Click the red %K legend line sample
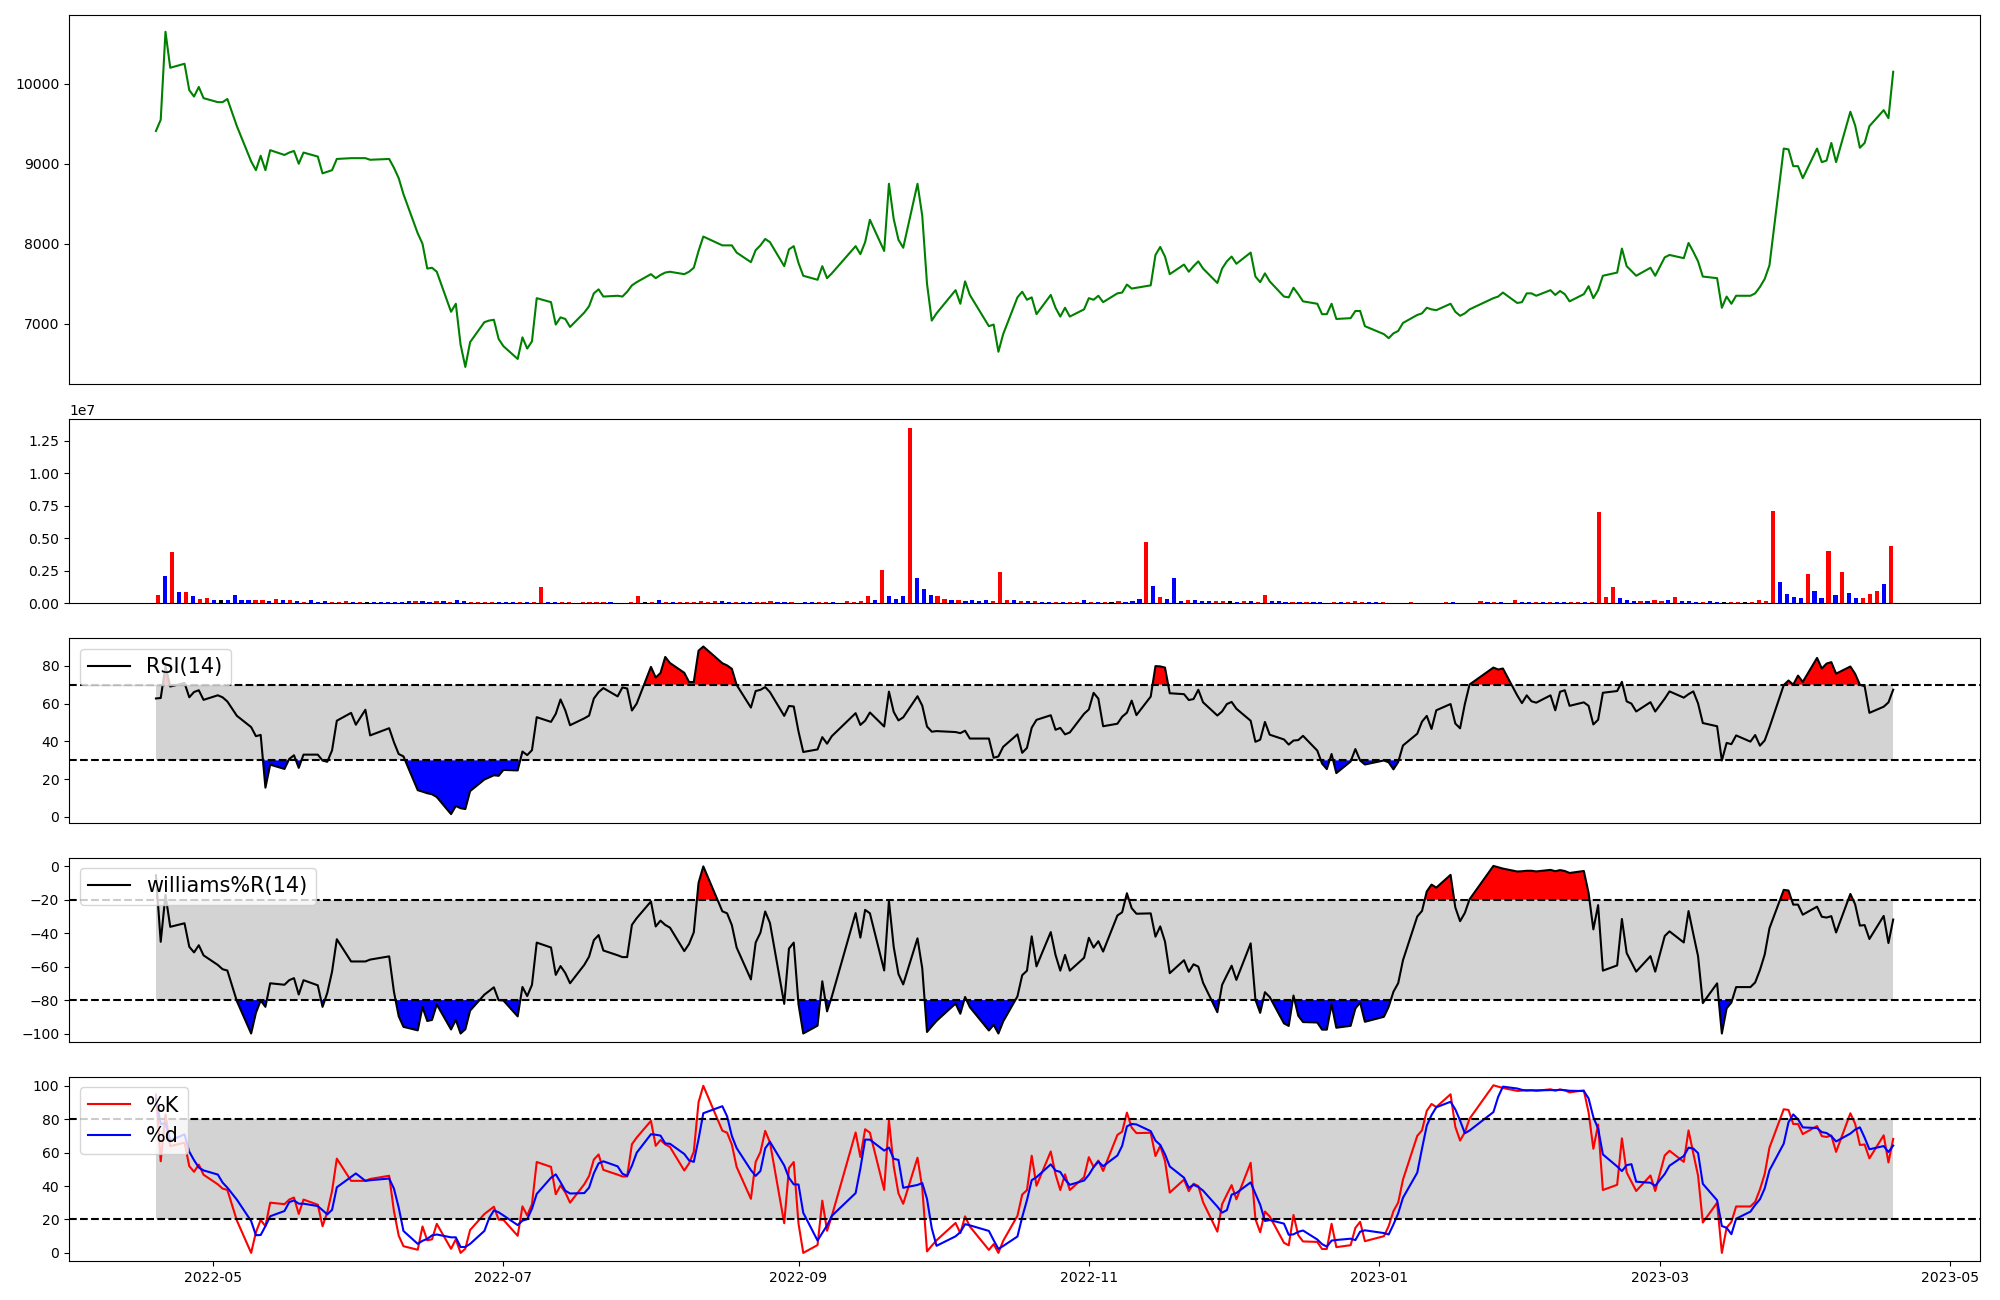The image size is (2000, 1300). coord(110,1105)
